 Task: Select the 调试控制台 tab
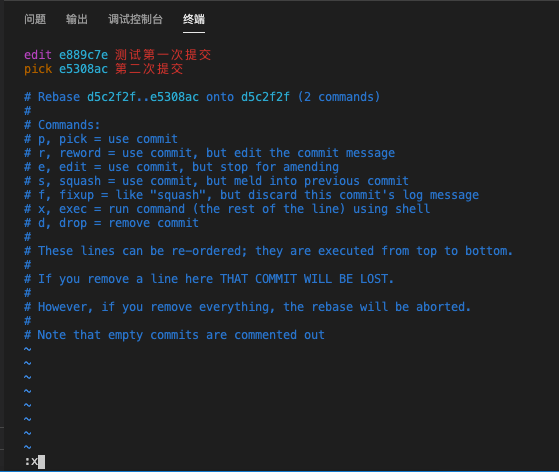(x=135, y=19)
